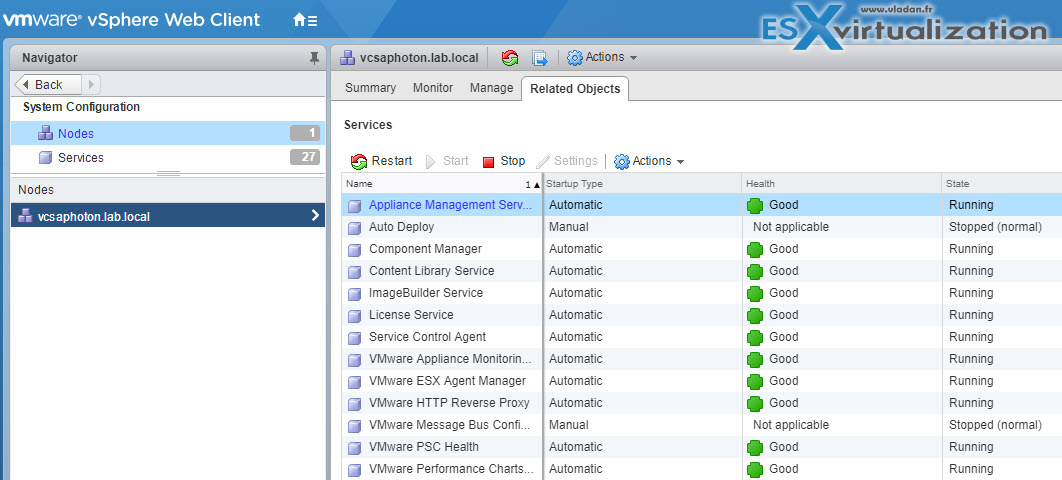Click the VMware ESX Agent Manager icon

[x=354, y=382]
